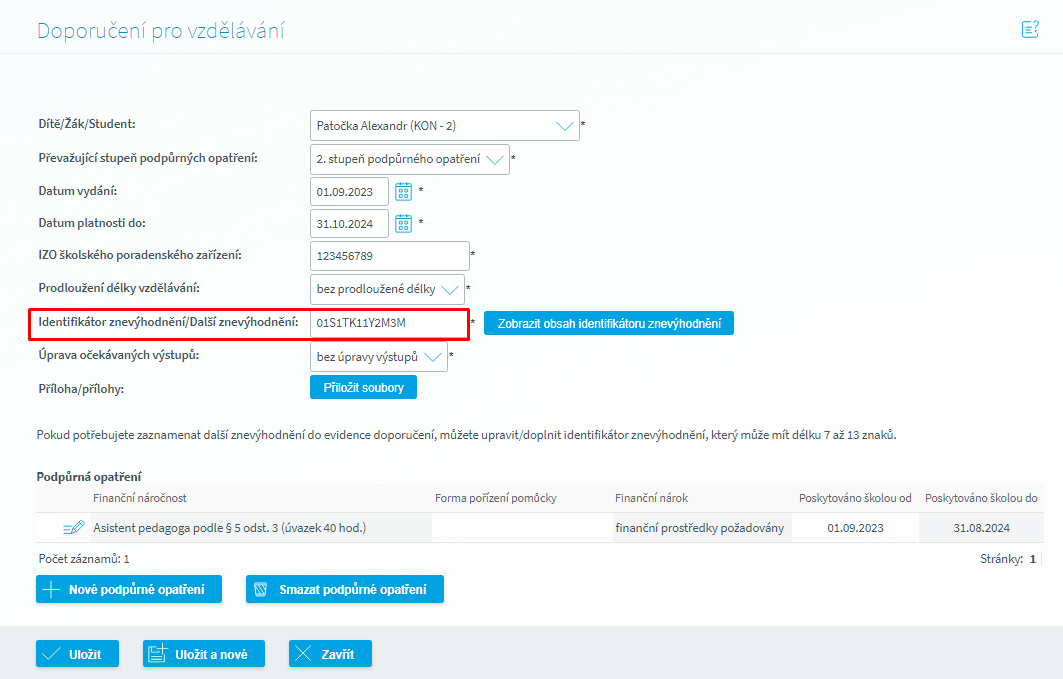Click the pencil edit icon for Asistent pedagoga row
The width and height of the screenshot is (1063, 679).
pyautogui.click(x=73, y=527)
